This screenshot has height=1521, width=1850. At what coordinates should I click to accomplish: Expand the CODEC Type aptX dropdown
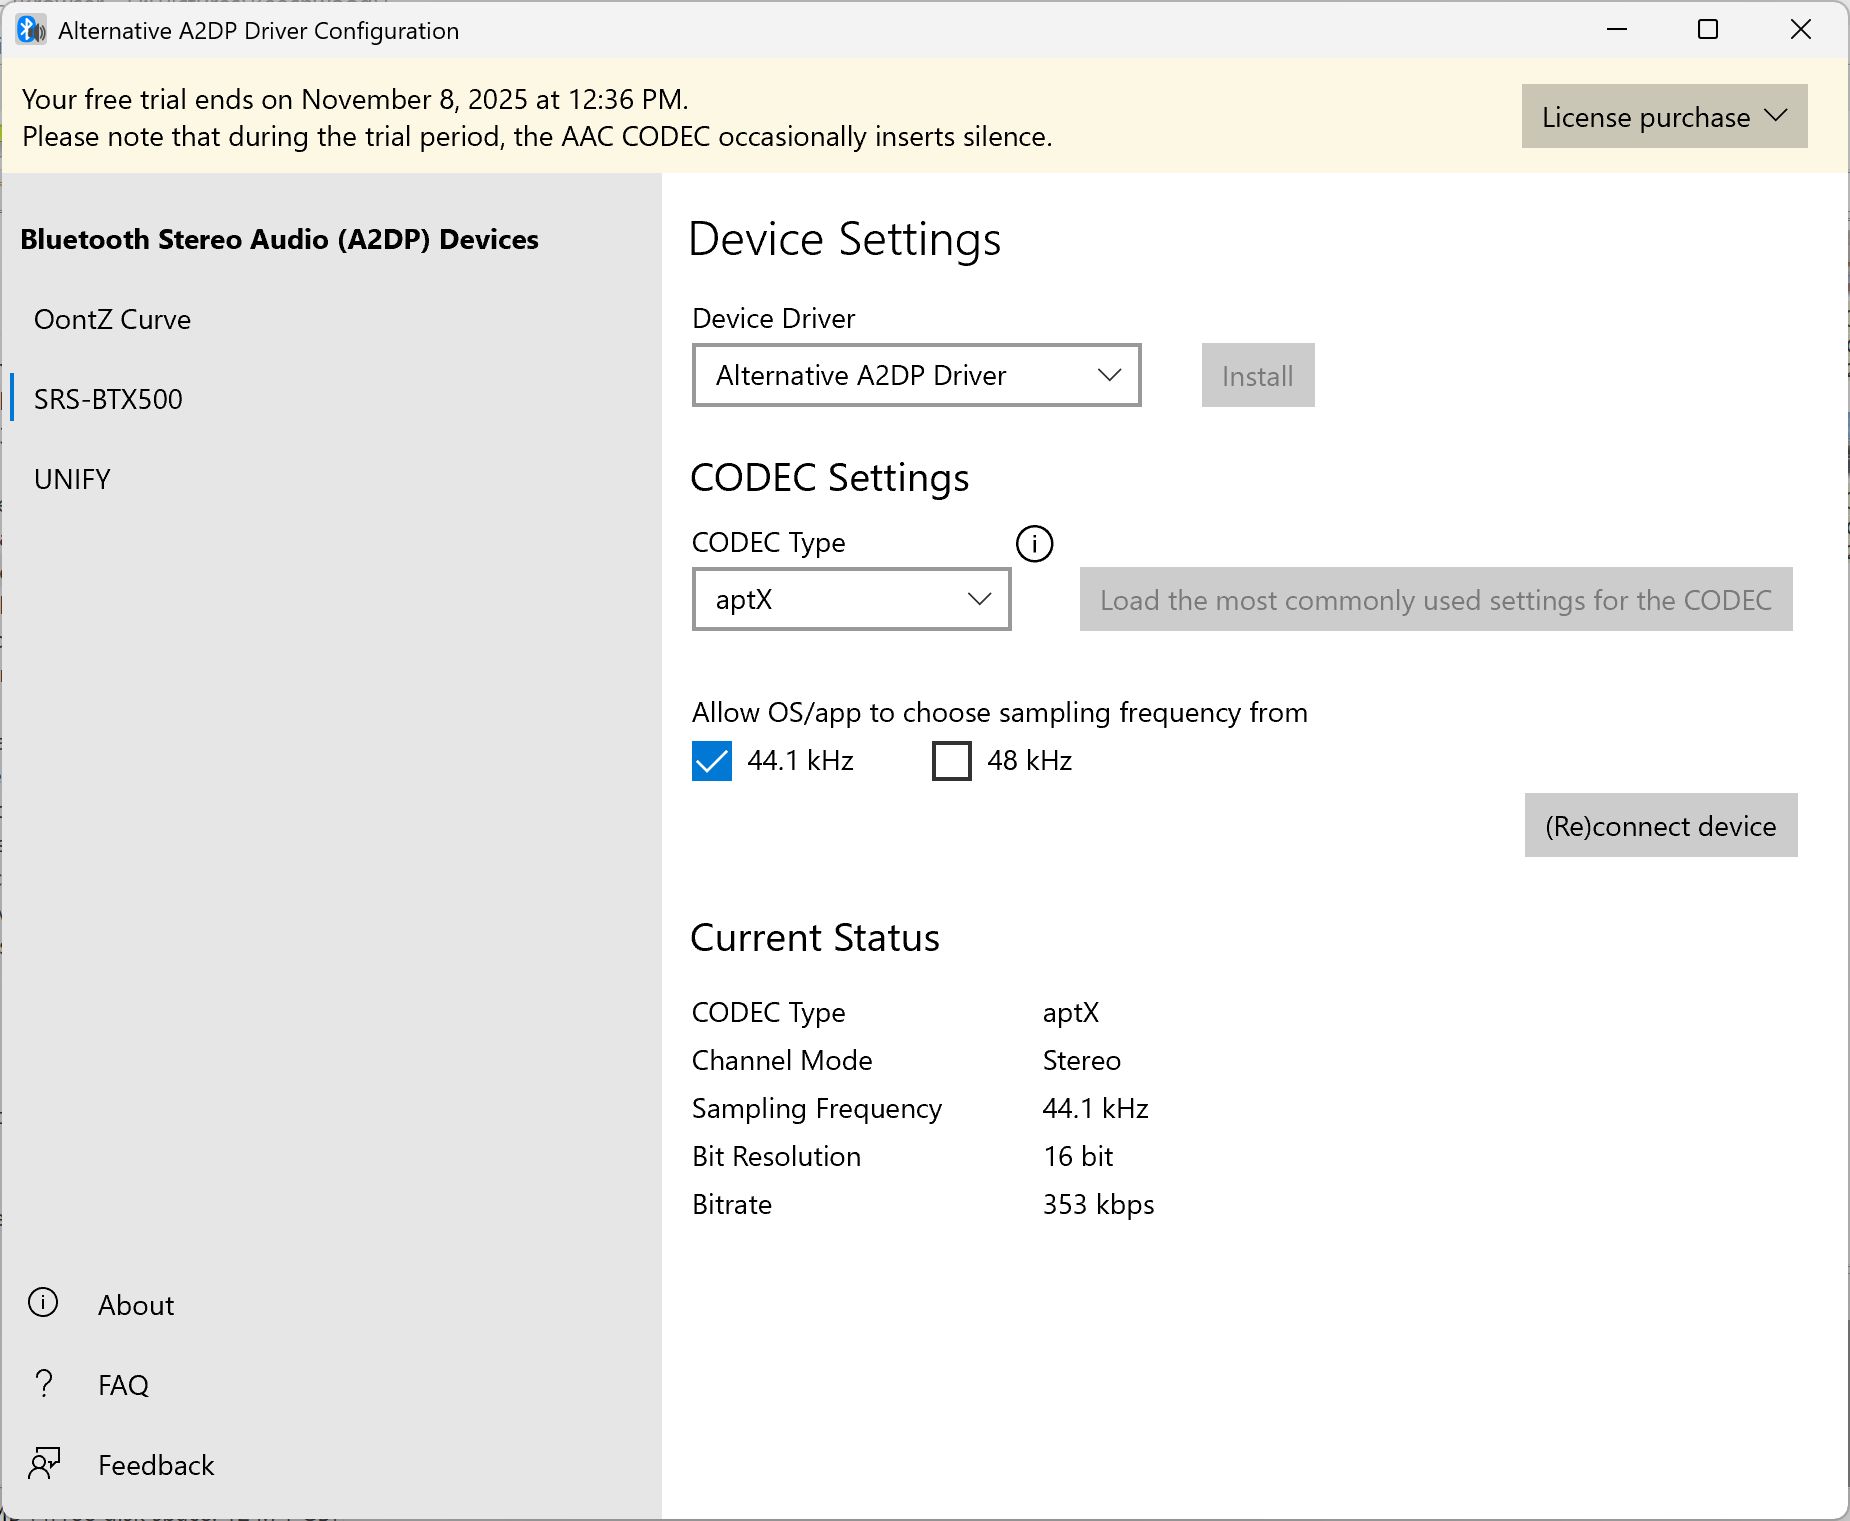tap(851, 600)
